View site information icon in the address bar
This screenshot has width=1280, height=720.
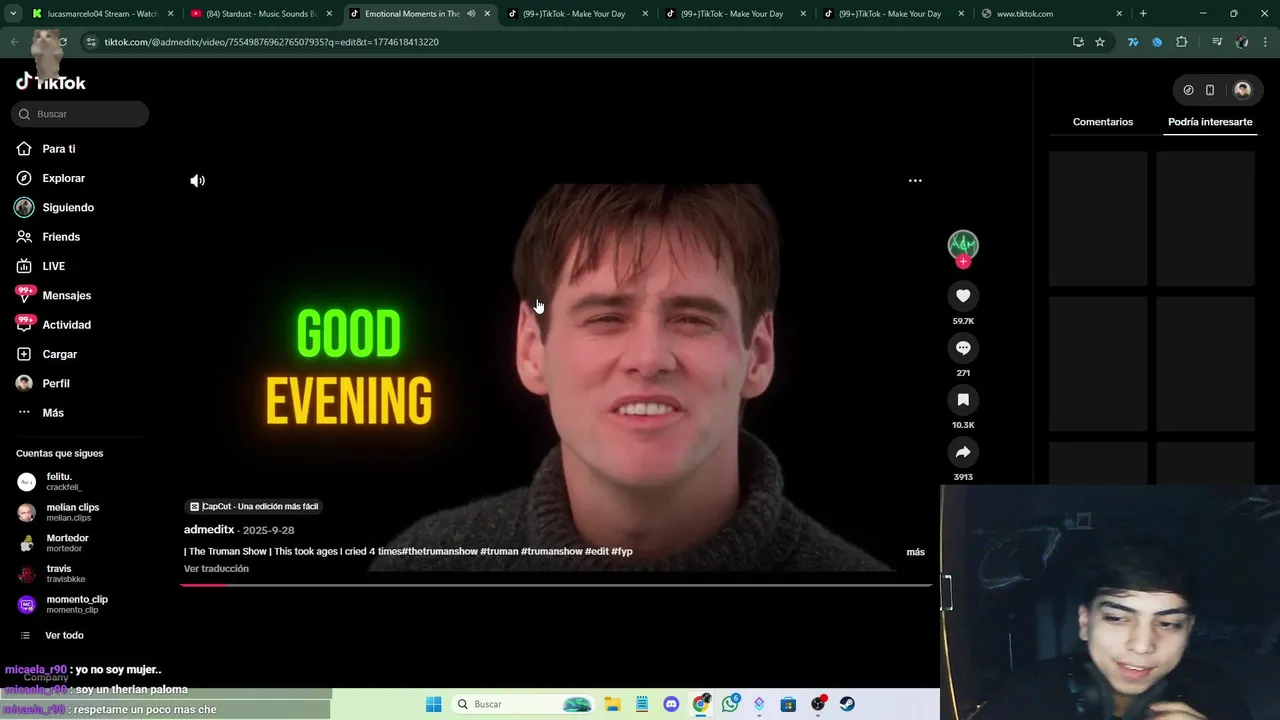tap(91, 42)
